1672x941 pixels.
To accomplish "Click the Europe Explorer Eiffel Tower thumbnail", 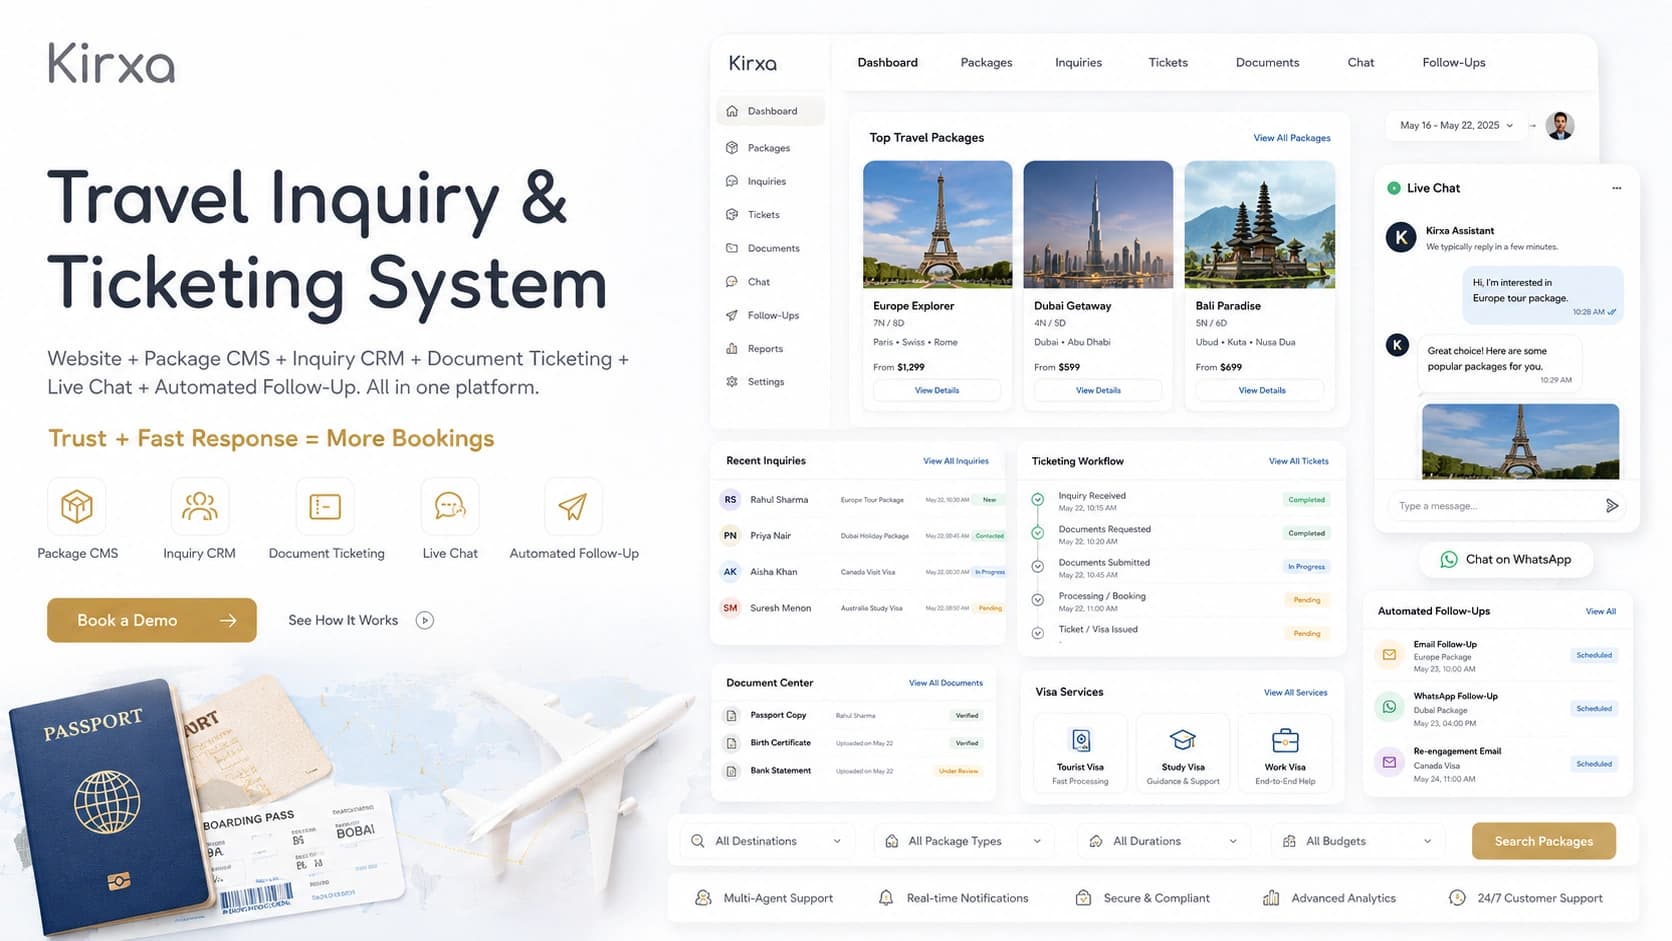I will coord(937,224).
